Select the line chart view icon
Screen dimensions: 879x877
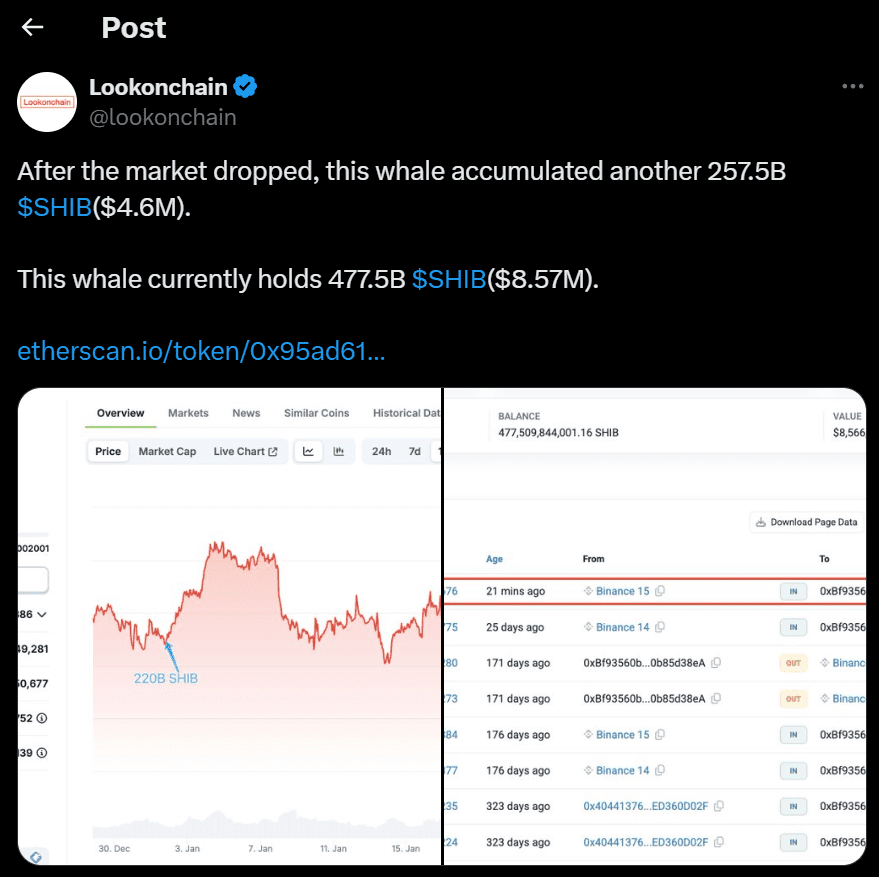[309, 450]
